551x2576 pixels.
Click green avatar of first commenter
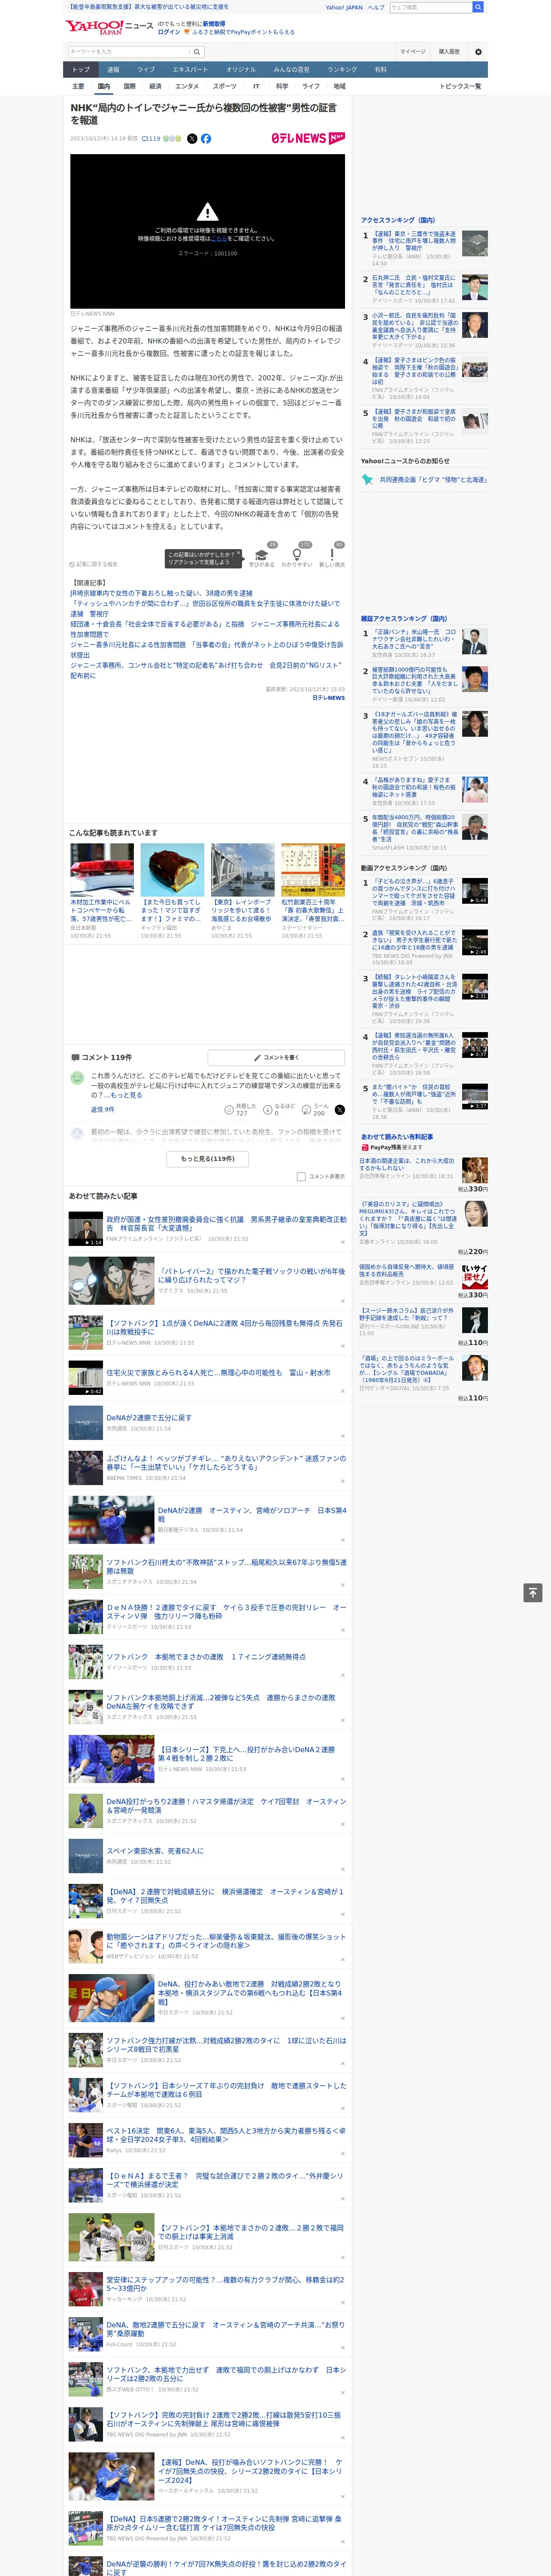click(77, 1078)
